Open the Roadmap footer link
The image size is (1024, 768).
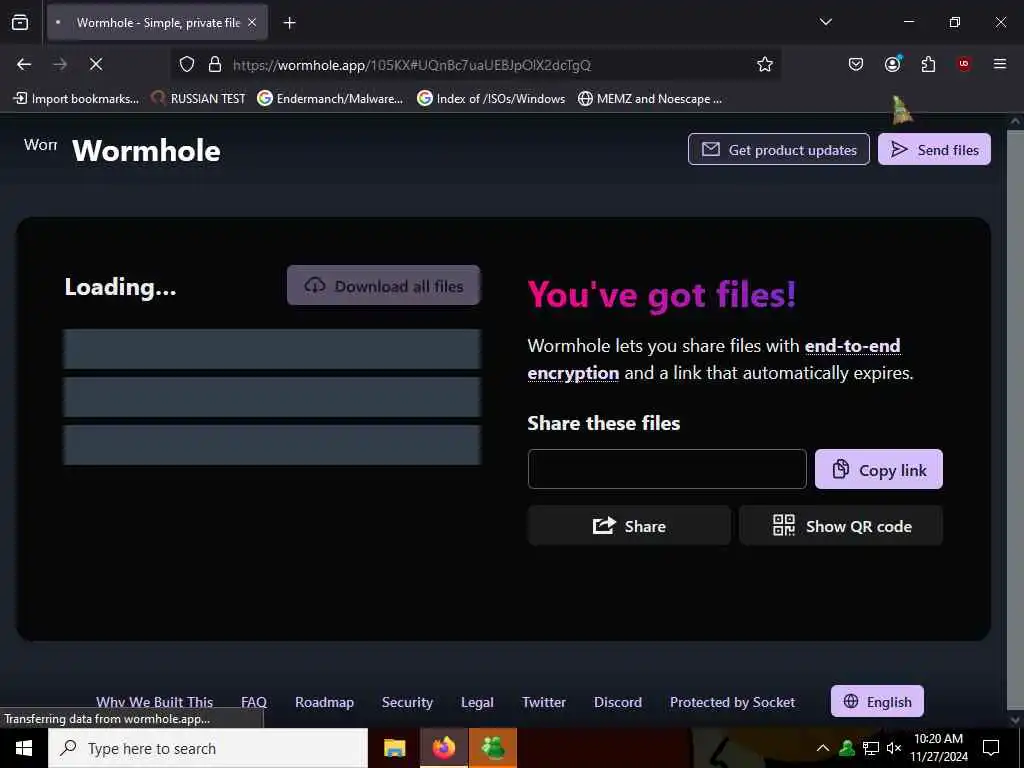[324, 702]
